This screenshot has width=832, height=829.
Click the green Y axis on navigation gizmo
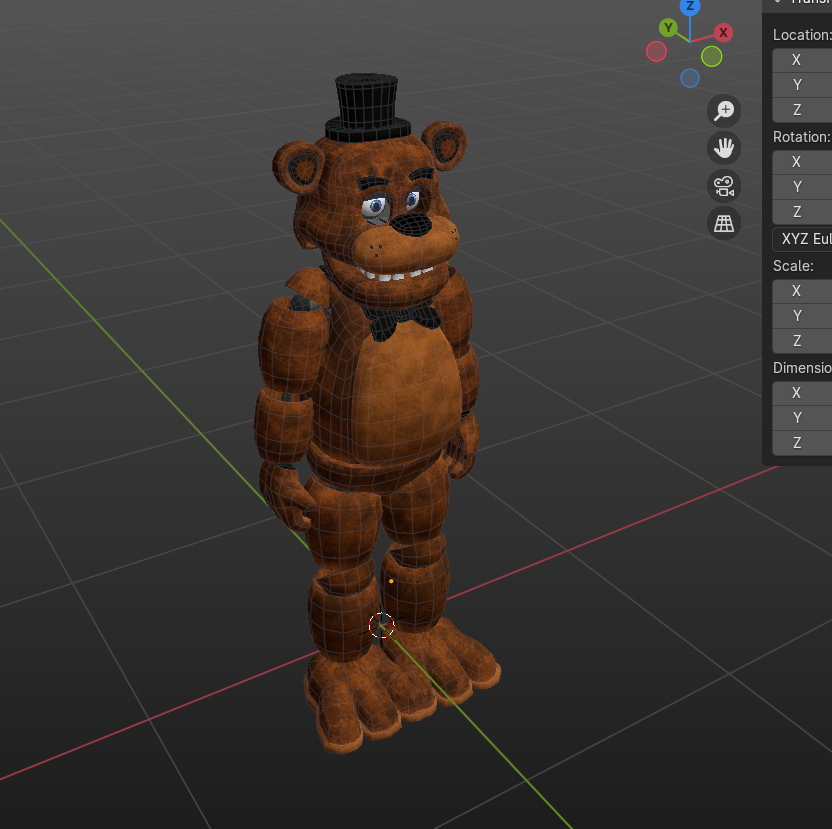[x=668, y=28]
